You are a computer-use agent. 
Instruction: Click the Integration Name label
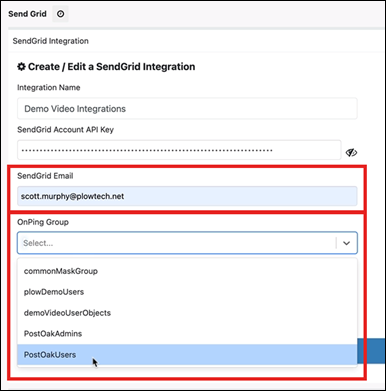(49, 88)
